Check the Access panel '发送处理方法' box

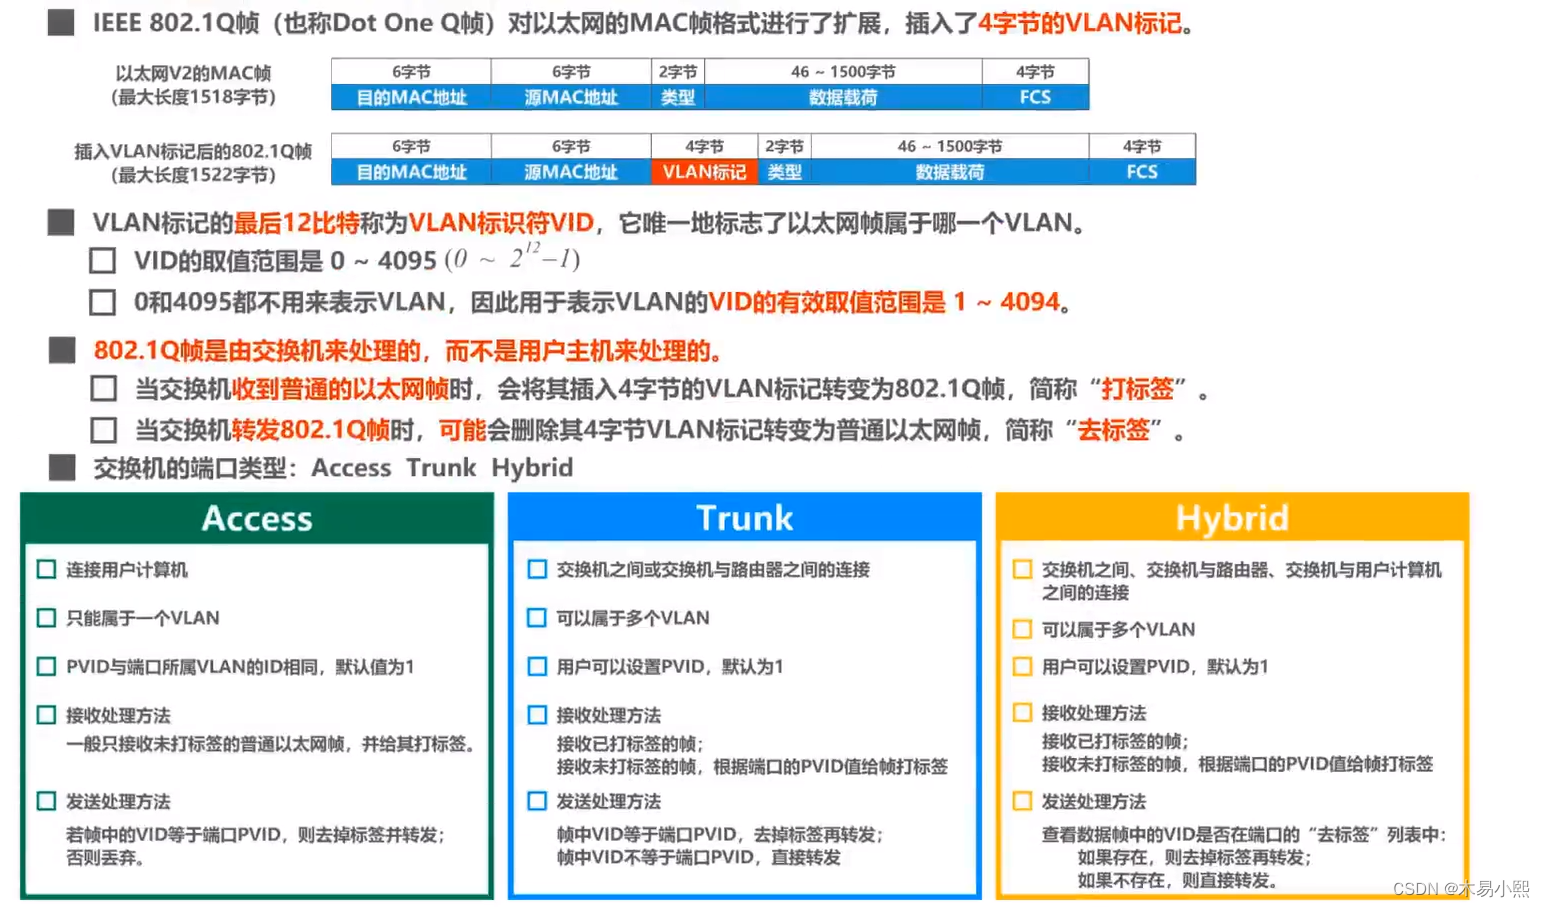(46, 801)
